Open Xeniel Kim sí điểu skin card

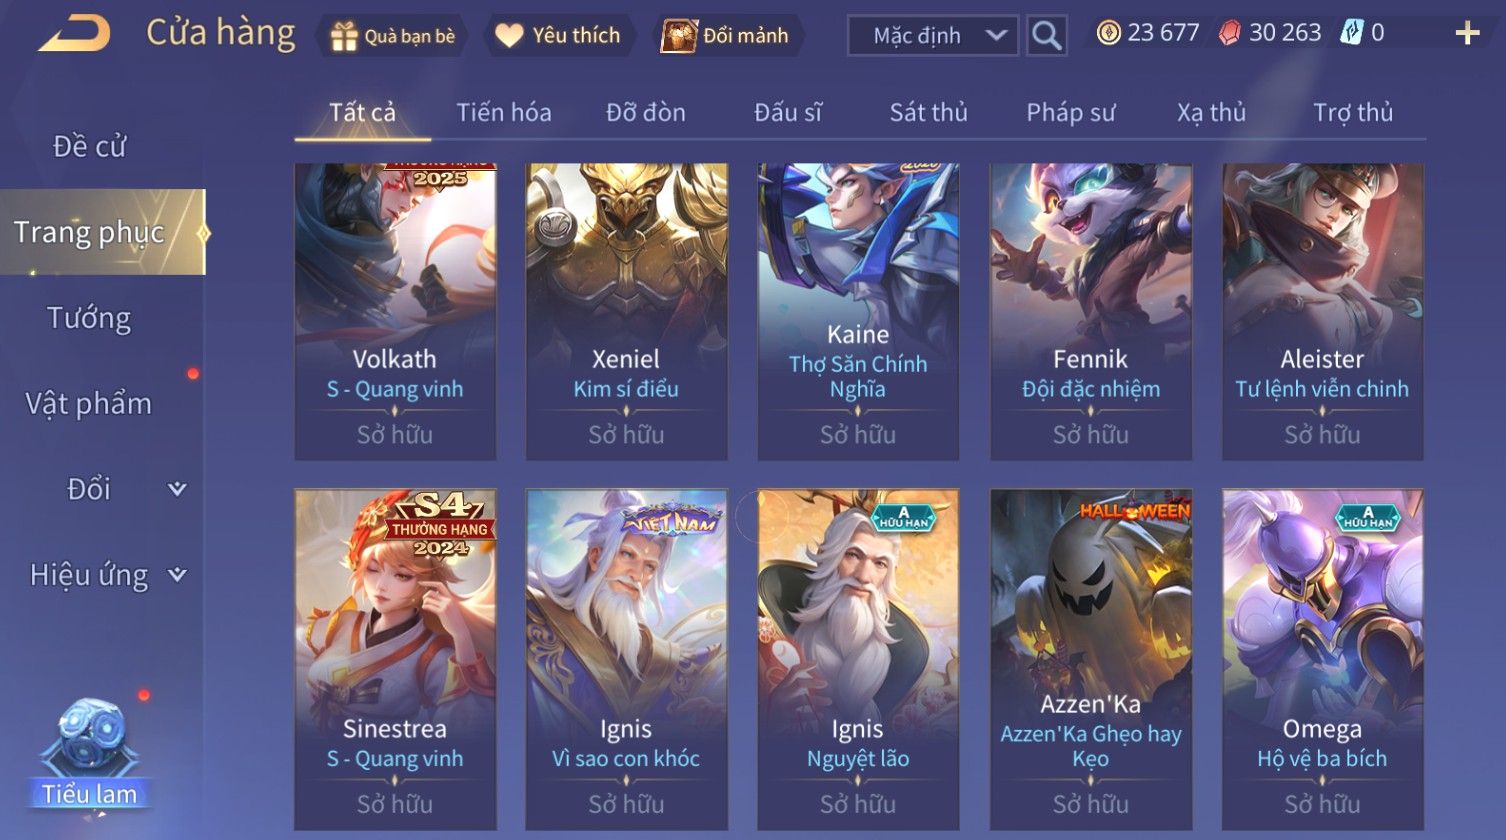626,311
